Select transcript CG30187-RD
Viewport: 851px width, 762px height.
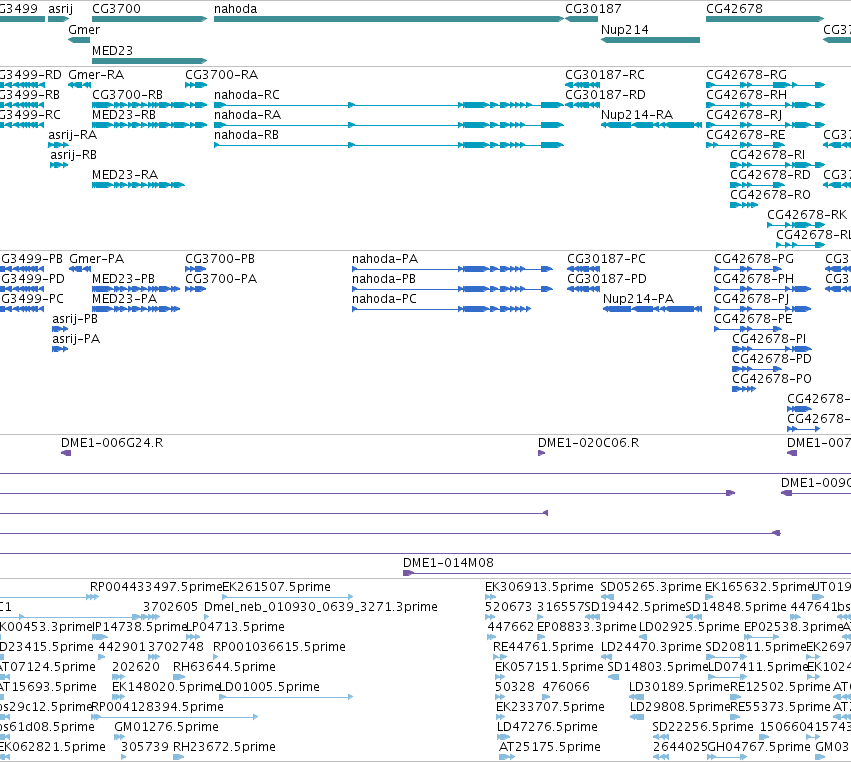(582, 105)
